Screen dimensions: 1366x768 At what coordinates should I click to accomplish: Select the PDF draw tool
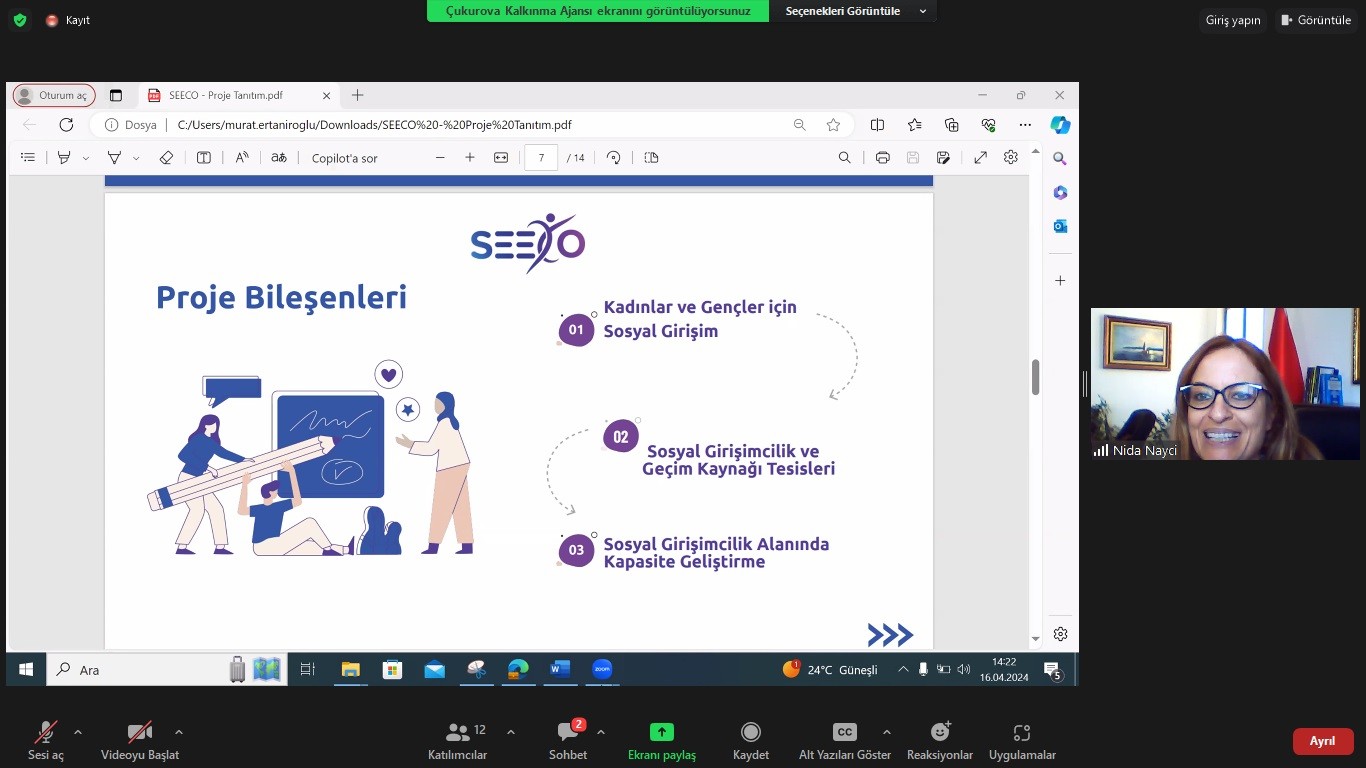coord(114,158)
